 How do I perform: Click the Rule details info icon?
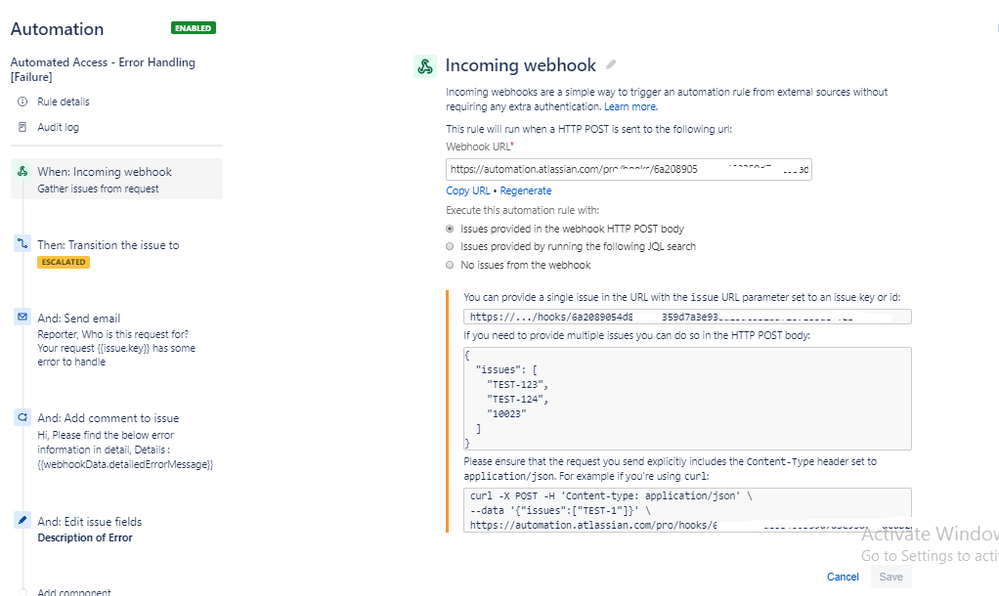[22, 101]
